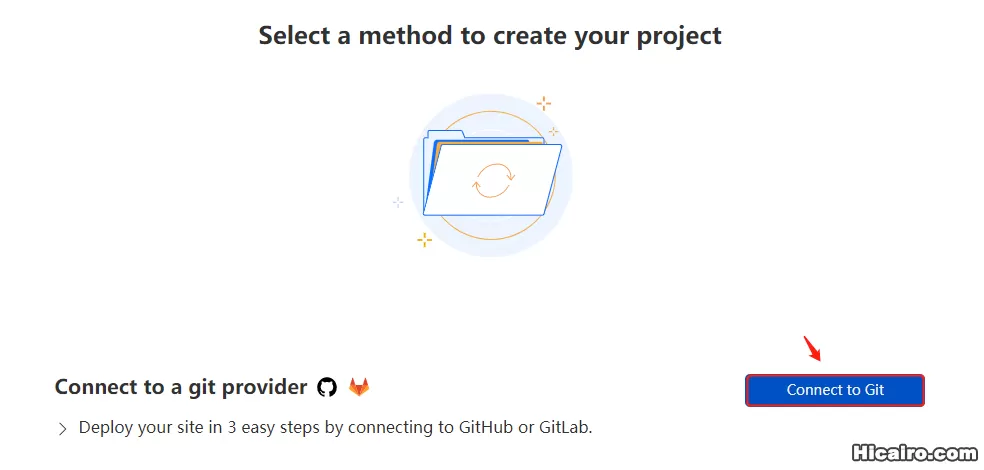Click the "Select a method to create your project" title
This screenshot has width=984, height=470.
point(490,36)
